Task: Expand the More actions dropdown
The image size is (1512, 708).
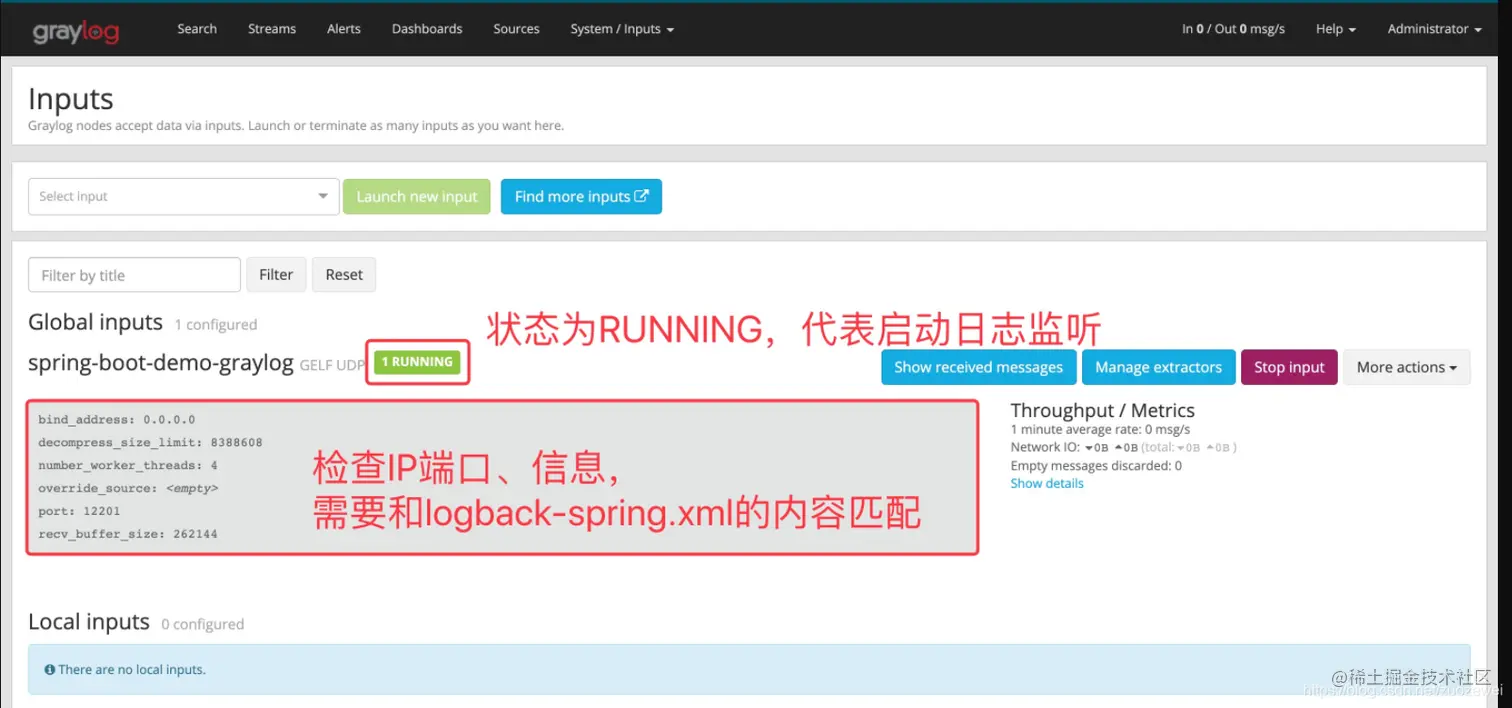Action: coord(1406,367)
